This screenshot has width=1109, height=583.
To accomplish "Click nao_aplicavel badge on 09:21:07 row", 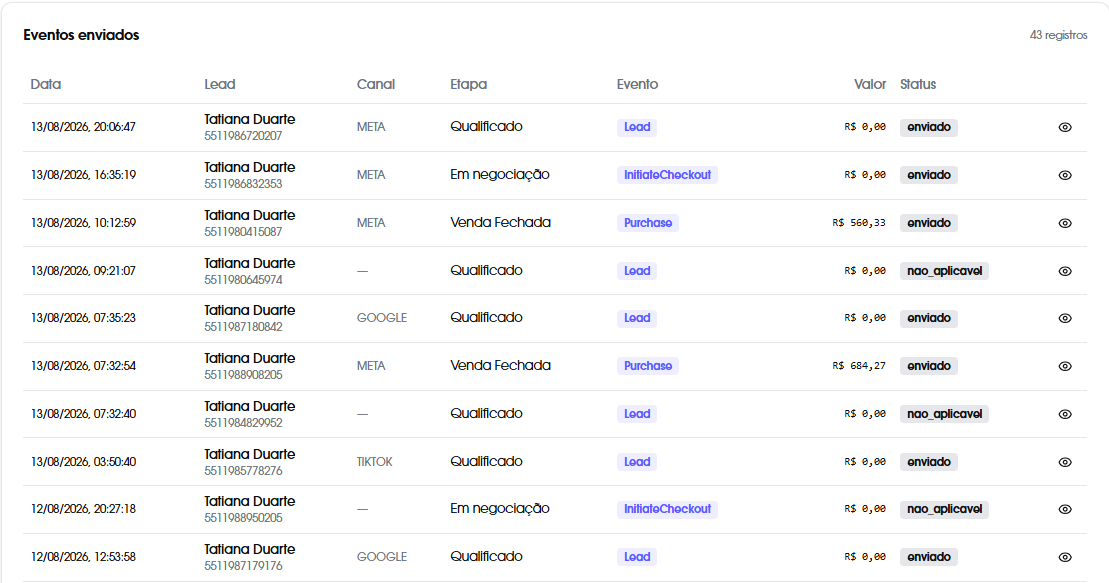I will click(944, 271).
